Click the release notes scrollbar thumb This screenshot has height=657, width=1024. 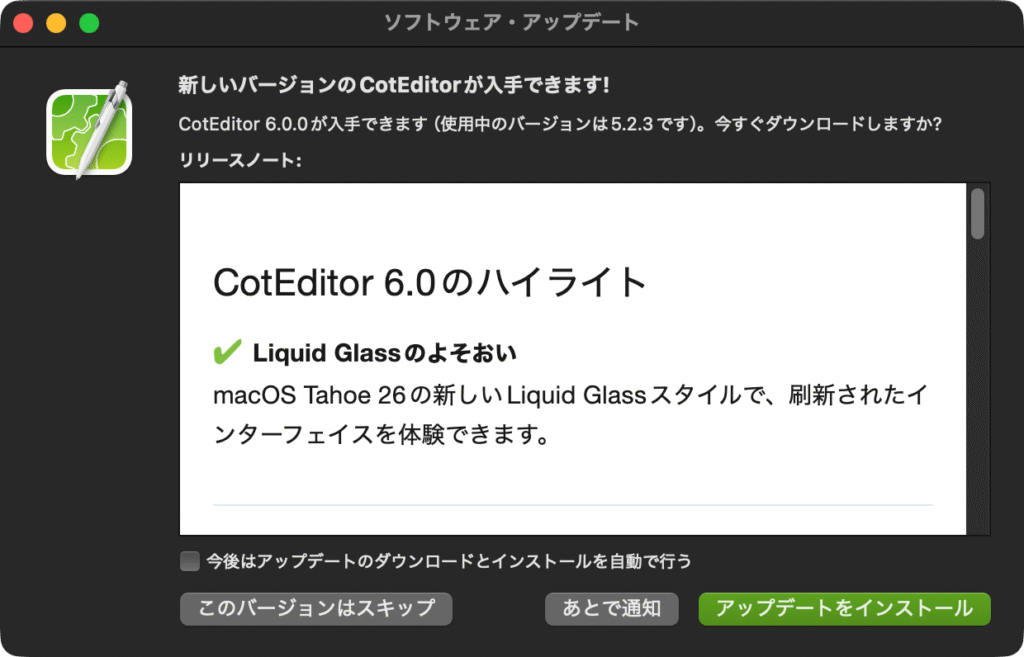click(x=977, y=214)
